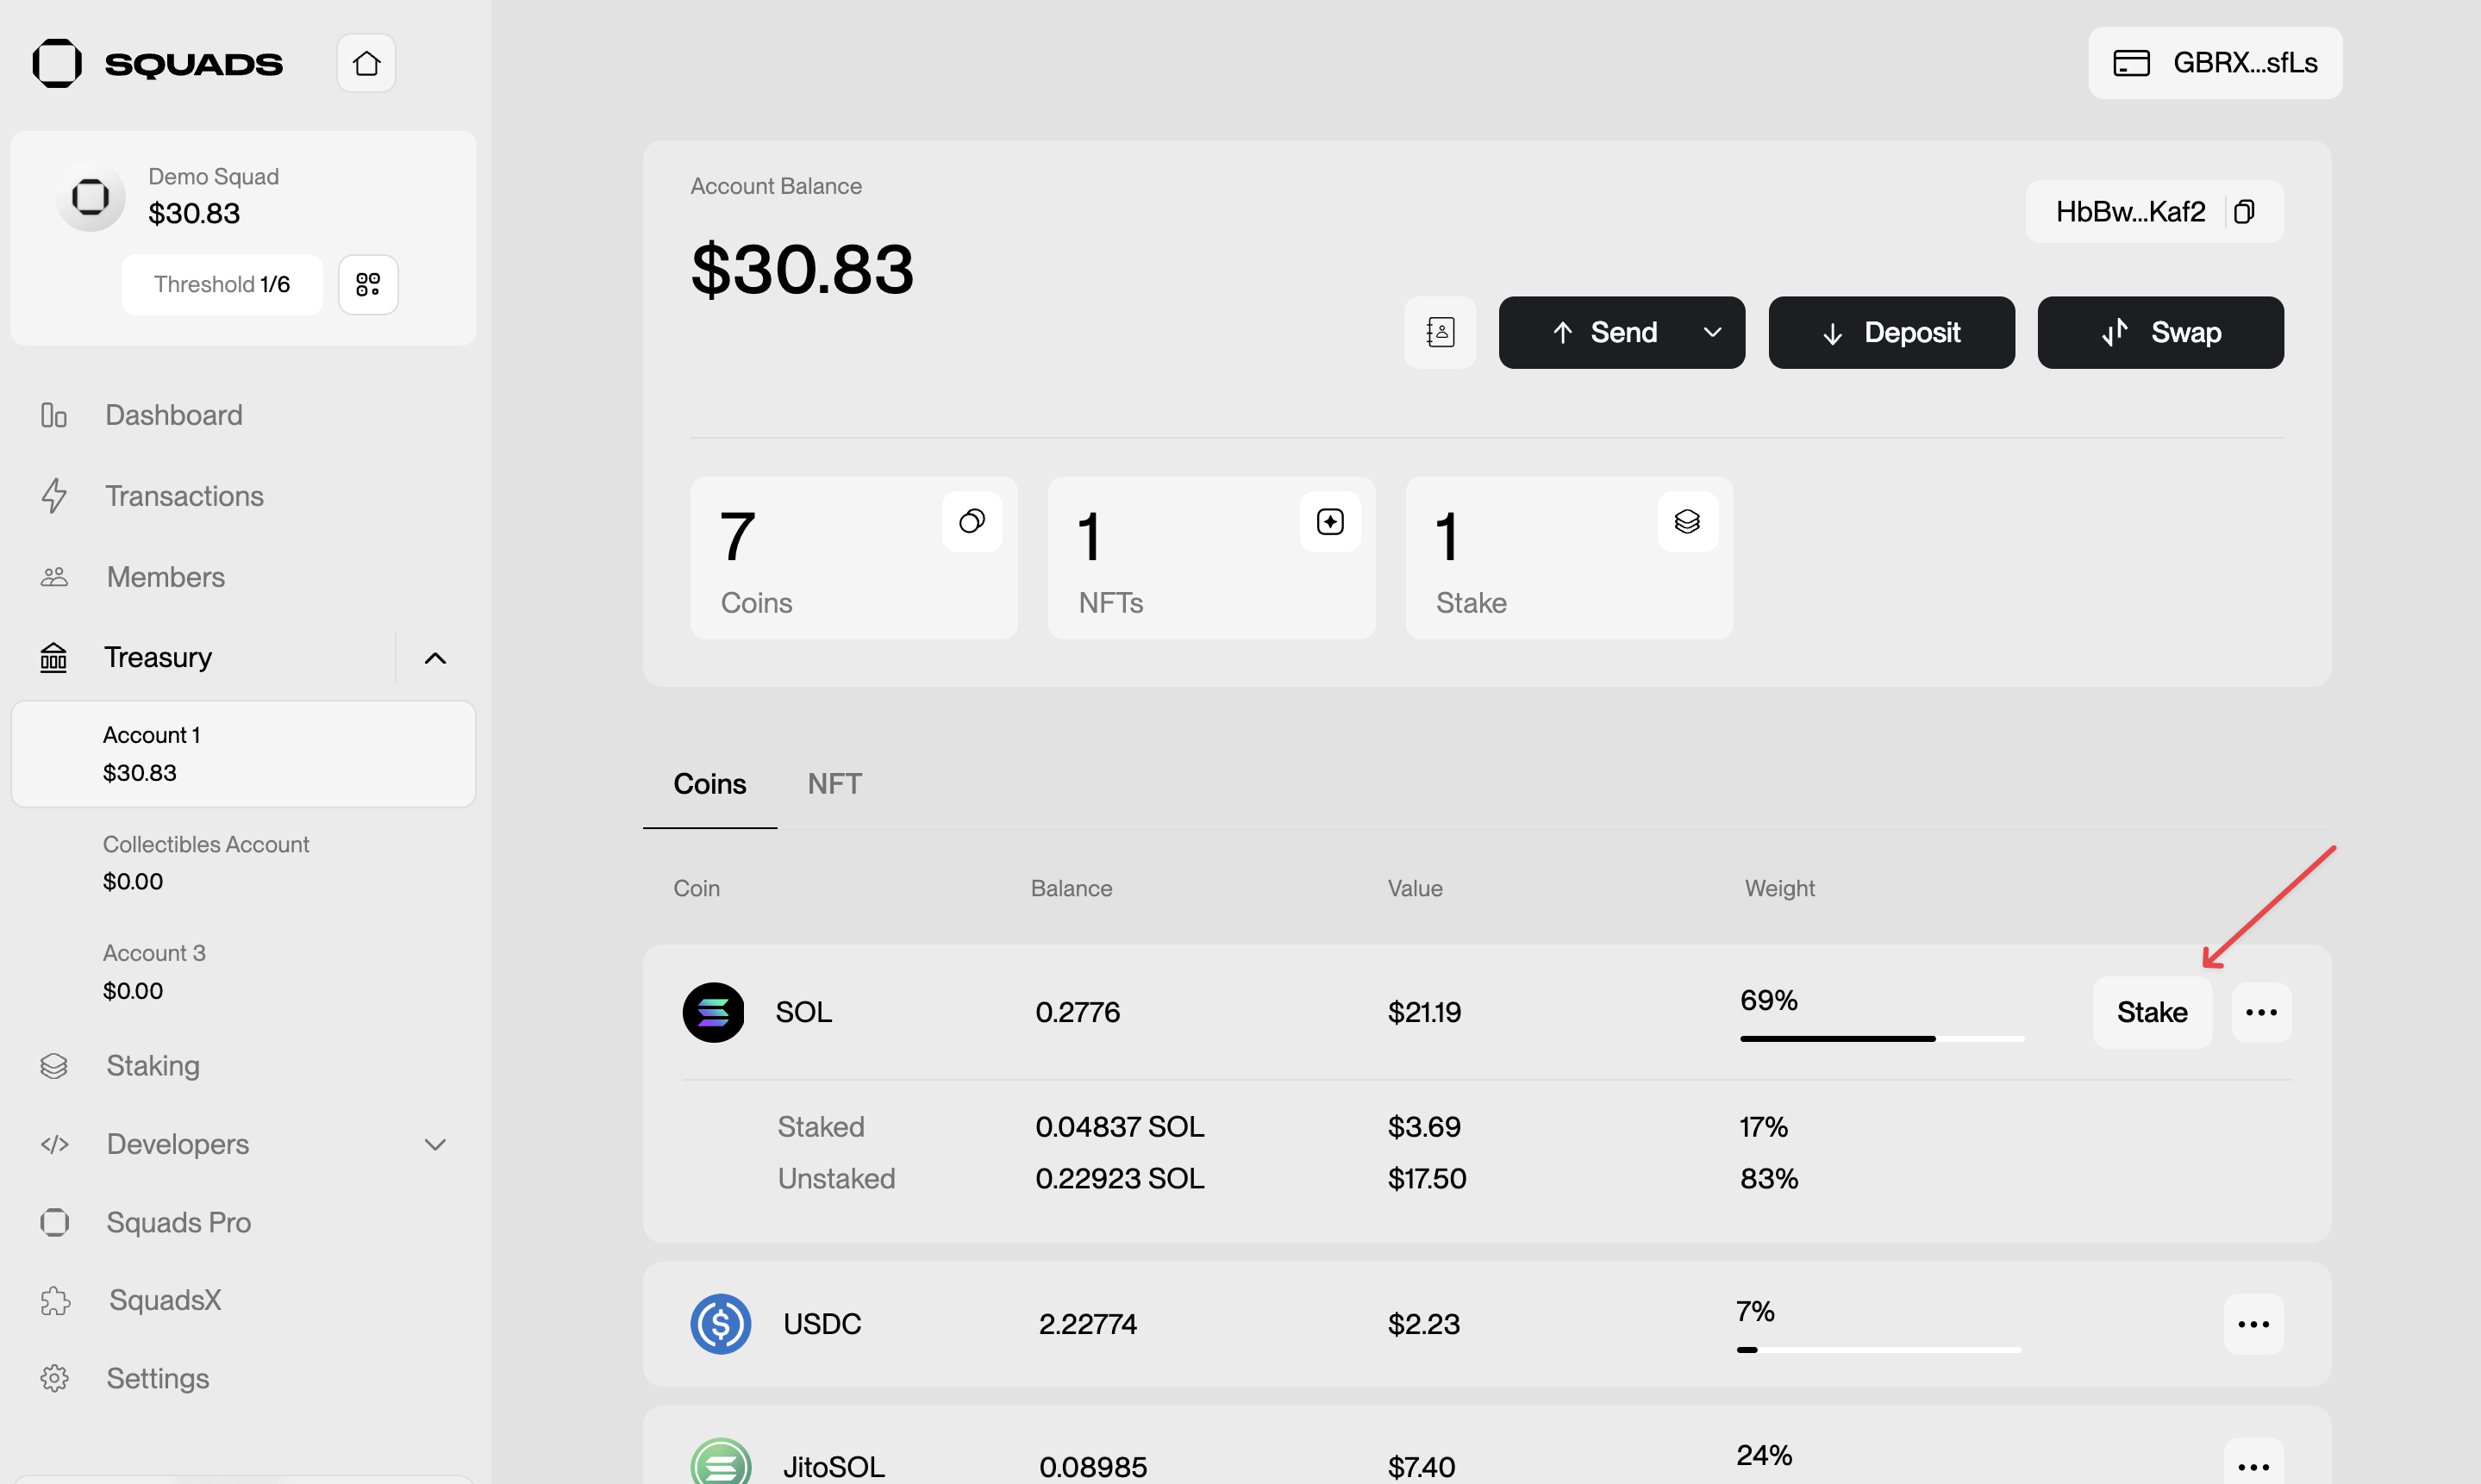The width and height of the screenshot is (2481, 1484).
Task: Click the Stake button on SOL row
Action: (x=2152, y=1012)
